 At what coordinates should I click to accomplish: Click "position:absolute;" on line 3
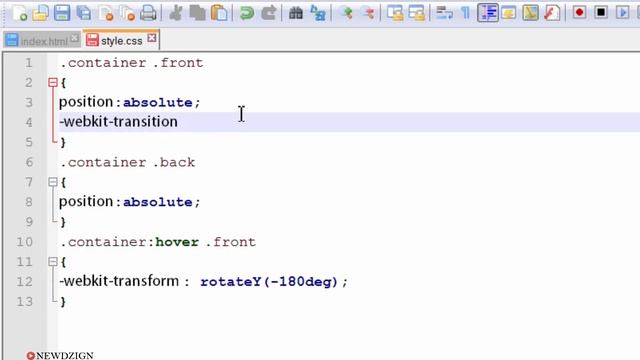tap(130, 102)
